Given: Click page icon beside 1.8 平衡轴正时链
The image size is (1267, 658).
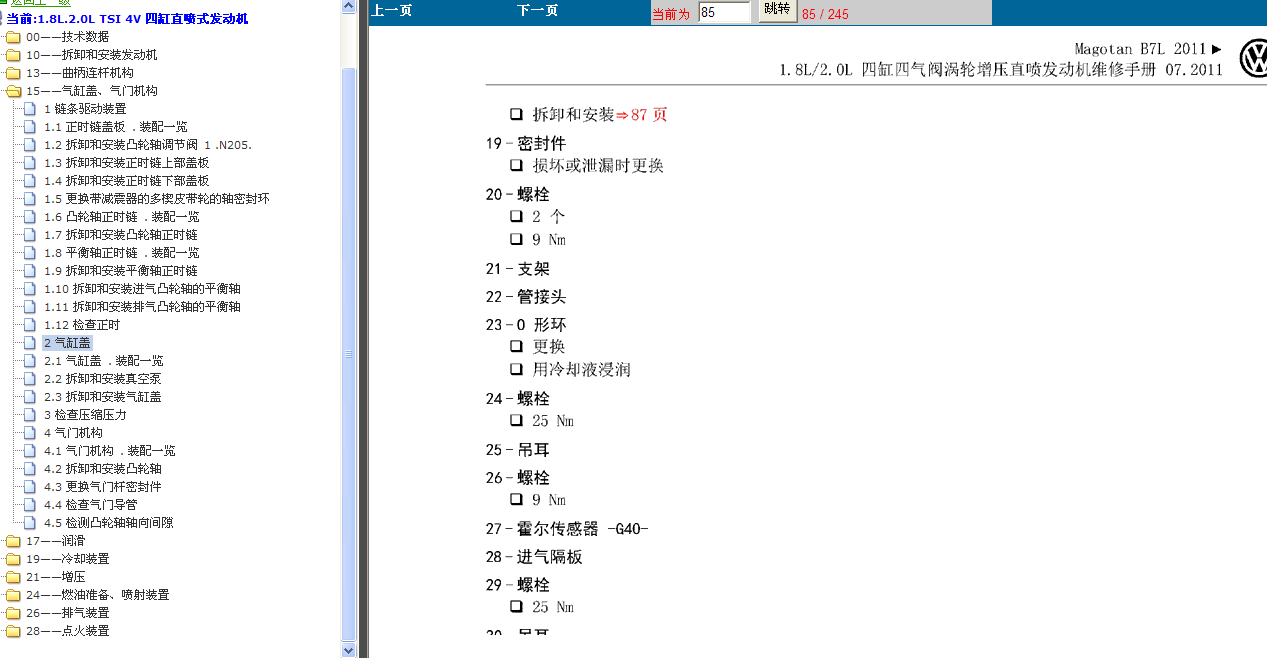Looking at the screenshot, I should point(30,253).
